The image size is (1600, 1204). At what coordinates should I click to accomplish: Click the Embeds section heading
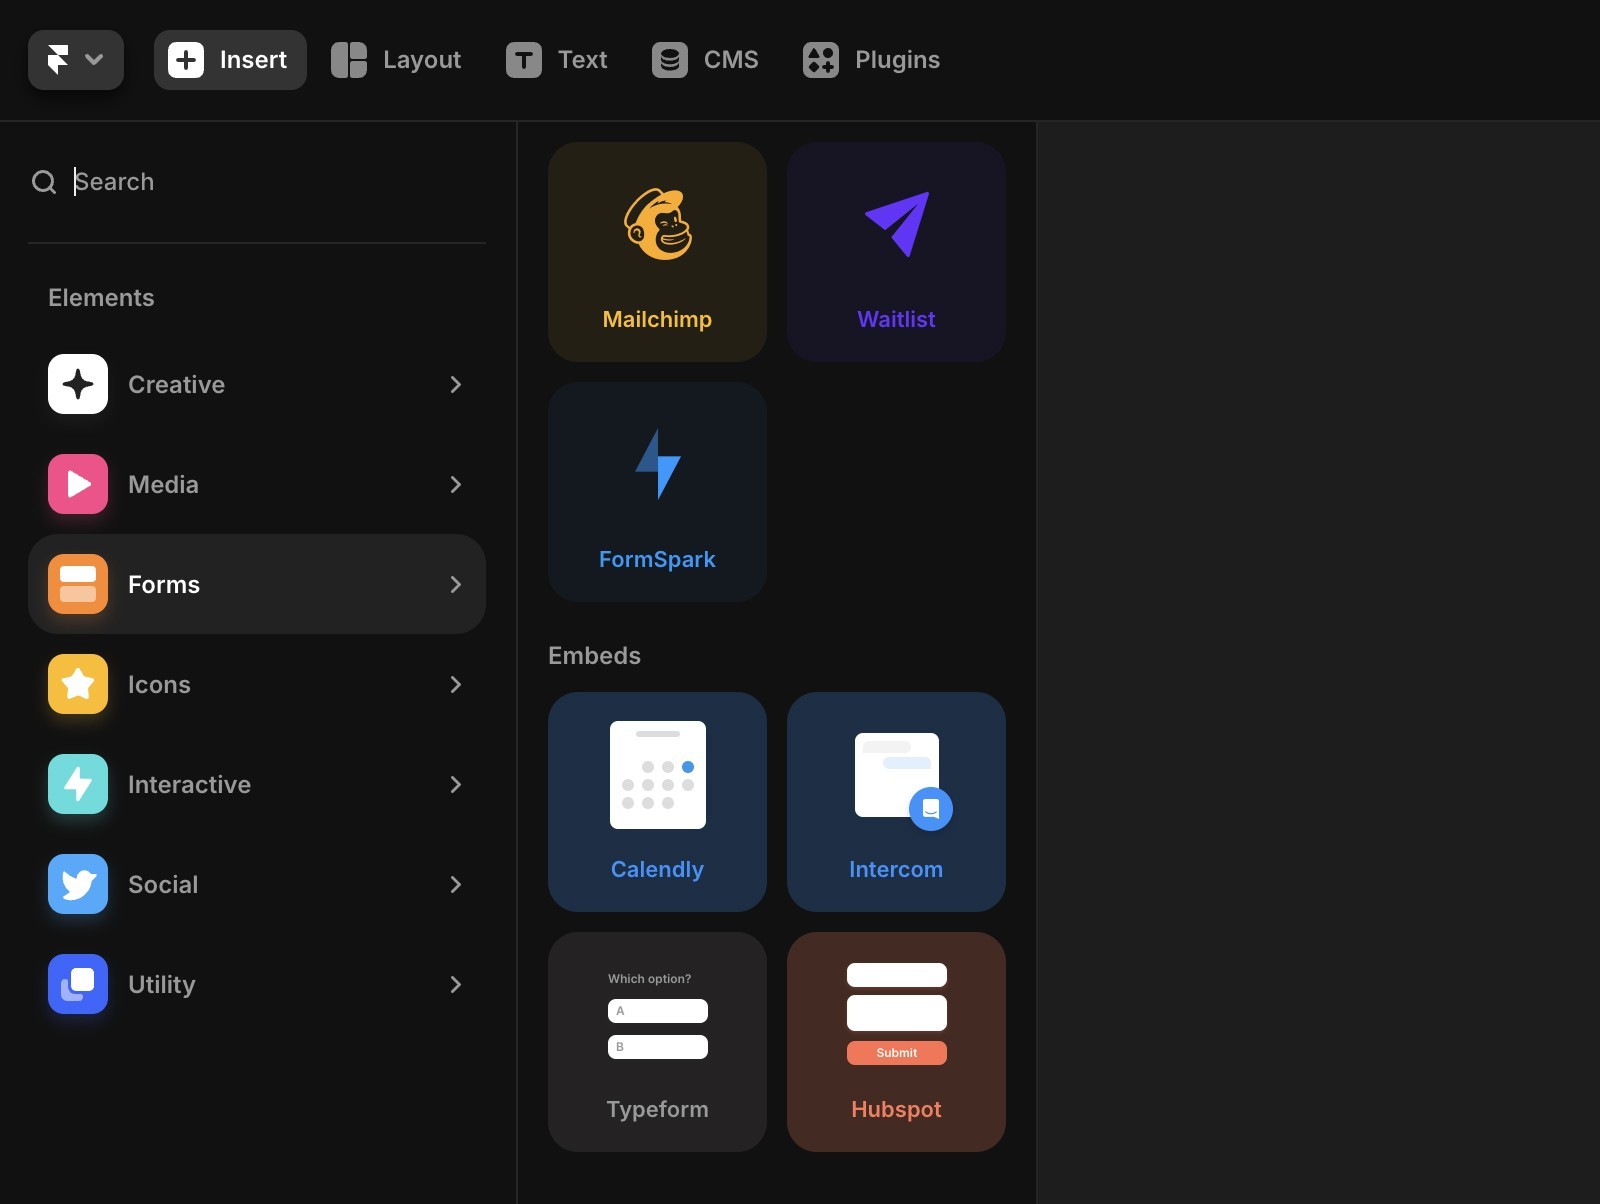[594, 655]
